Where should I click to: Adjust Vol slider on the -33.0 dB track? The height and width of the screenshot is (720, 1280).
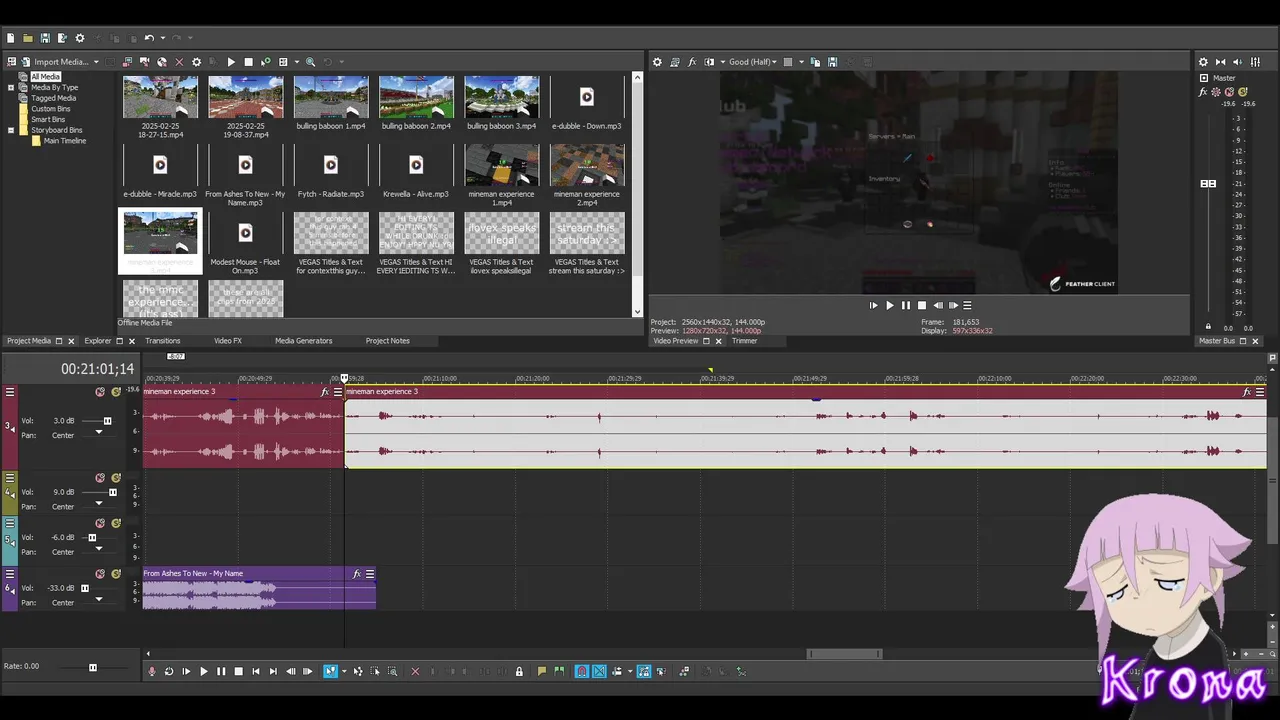pyautogui.click(x=85, y=588)
